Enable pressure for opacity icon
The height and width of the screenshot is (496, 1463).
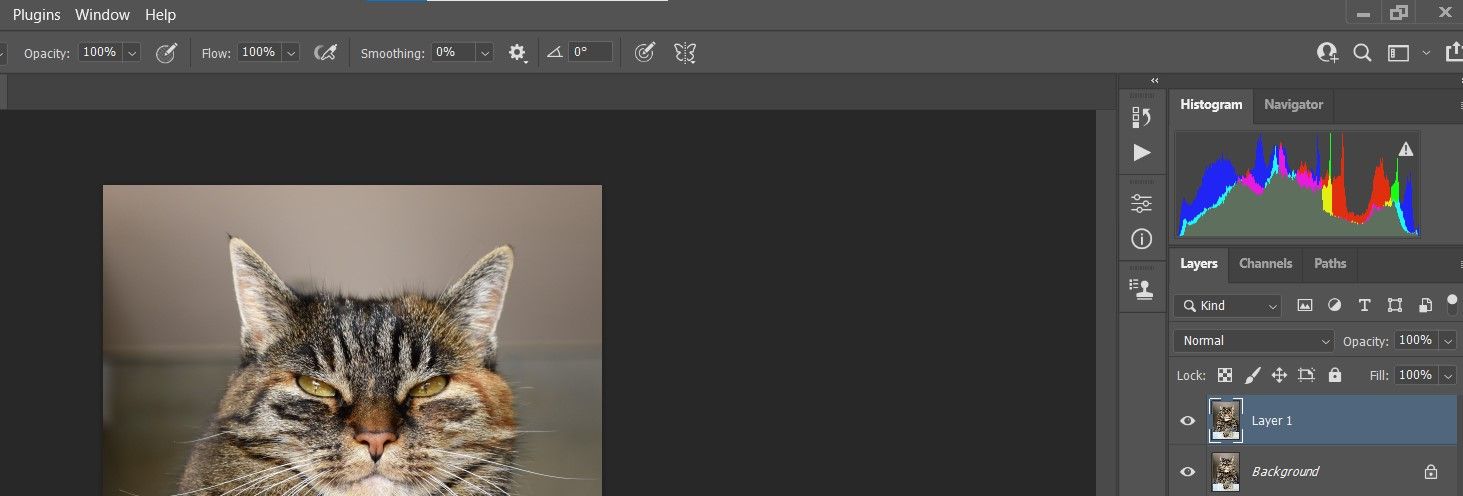[167, 53]
